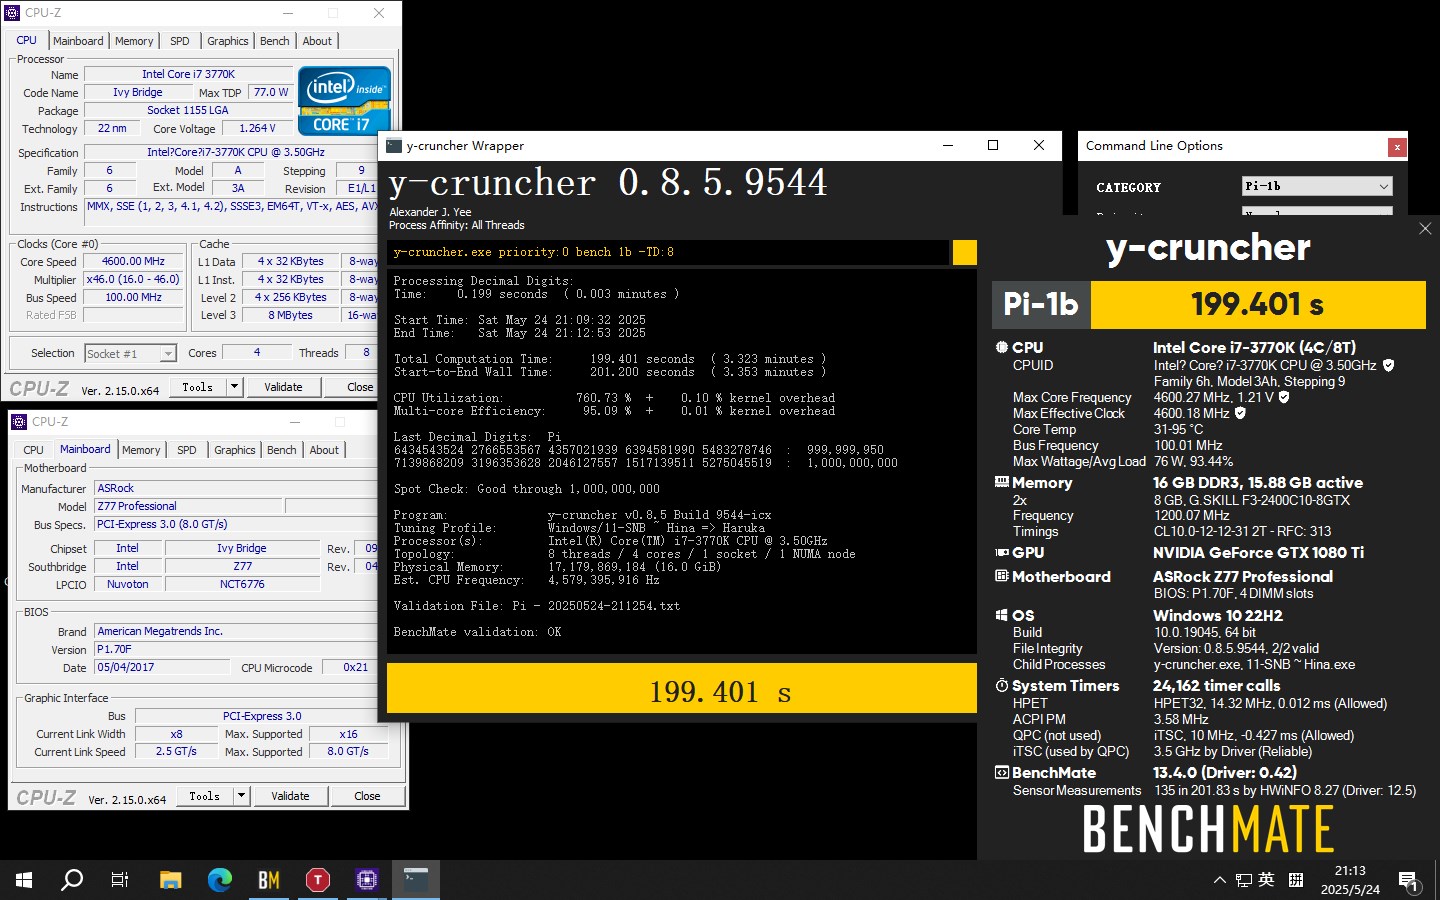Click the 'Intel Core i7 3770K' name field

click(x=188, y=74)
